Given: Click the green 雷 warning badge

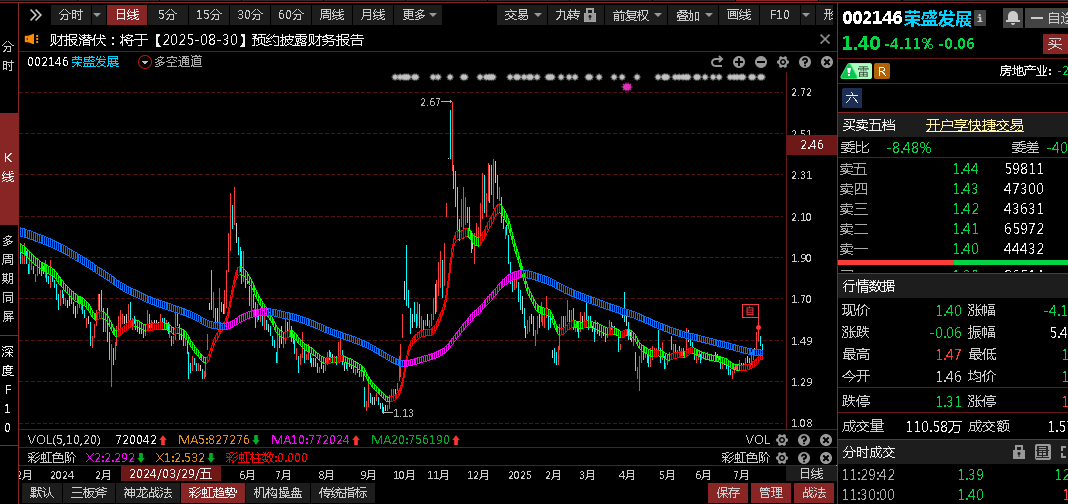Looking at the screenshot, I should click(856, 71).
